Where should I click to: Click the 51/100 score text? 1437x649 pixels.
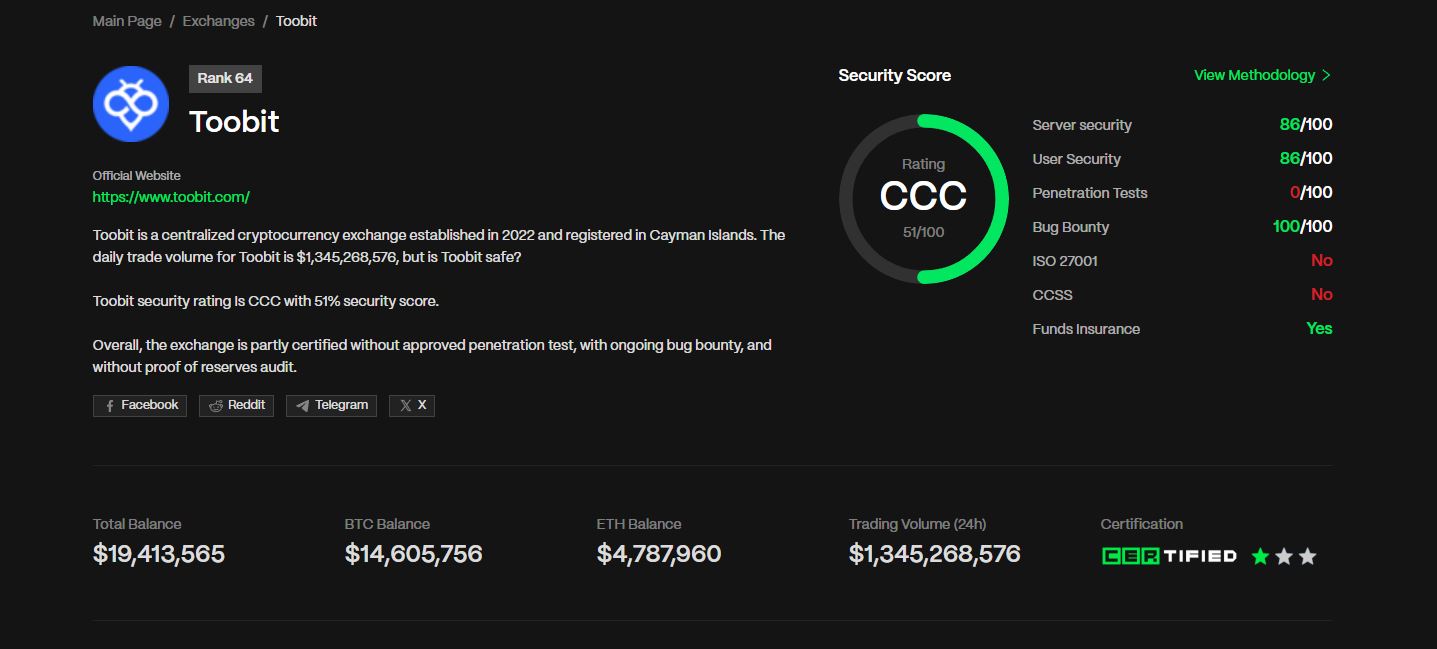pyautogui.click(x=923, y=232)
